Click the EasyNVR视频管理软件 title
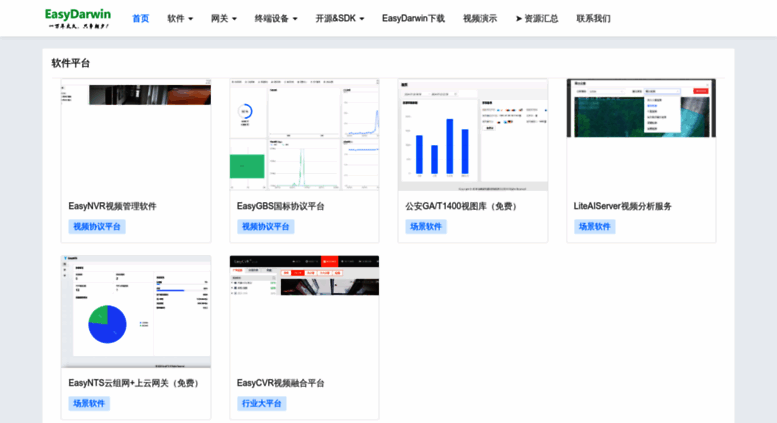The width and height of the screenshot is (777, 423). point(112,206)
